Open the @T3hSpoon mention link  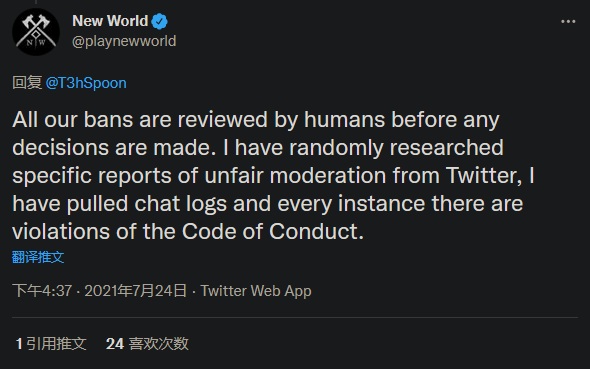tap(86, 83)
